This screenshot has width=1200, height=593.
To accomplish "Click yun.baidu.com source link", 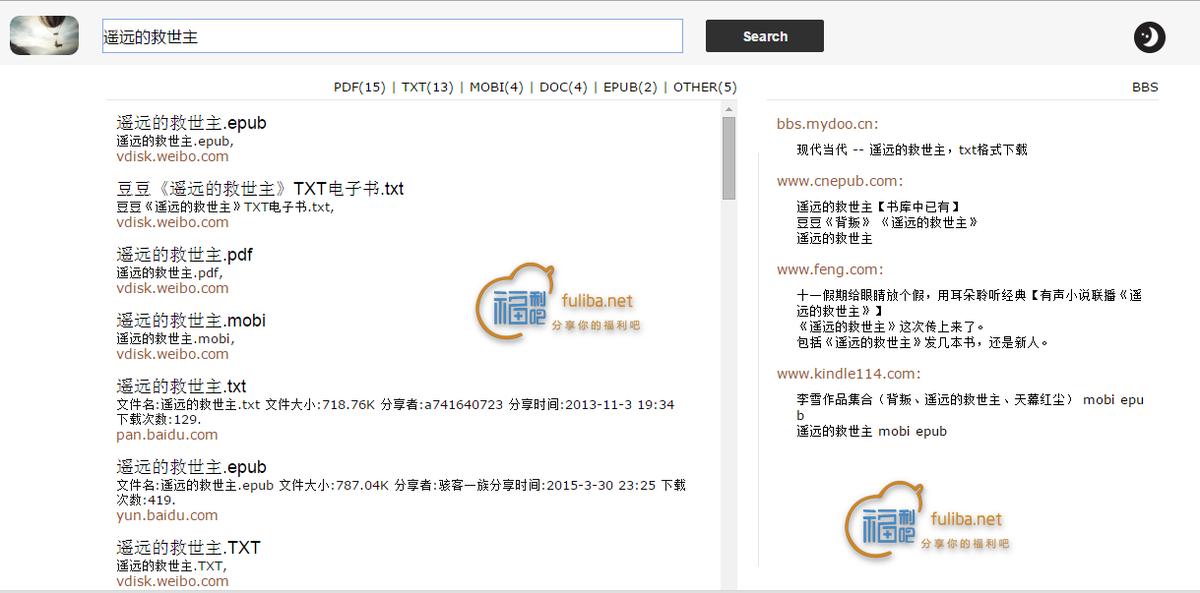I will [167, 516].
